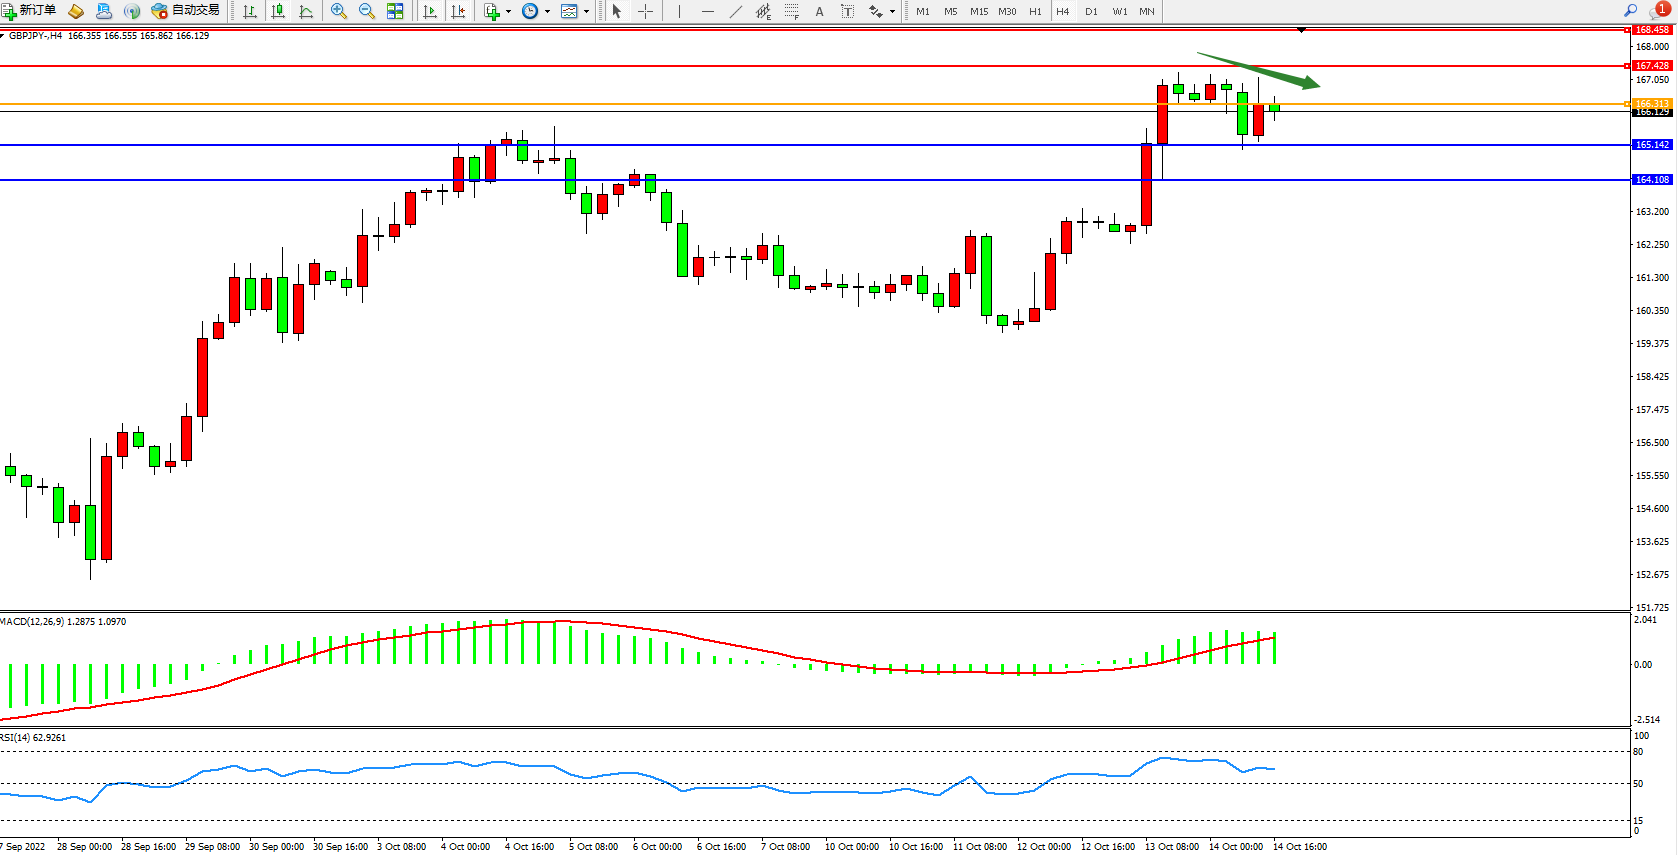Zoom out of the chart
Screen dimensions: 1678x855
[x=367, y=11]
